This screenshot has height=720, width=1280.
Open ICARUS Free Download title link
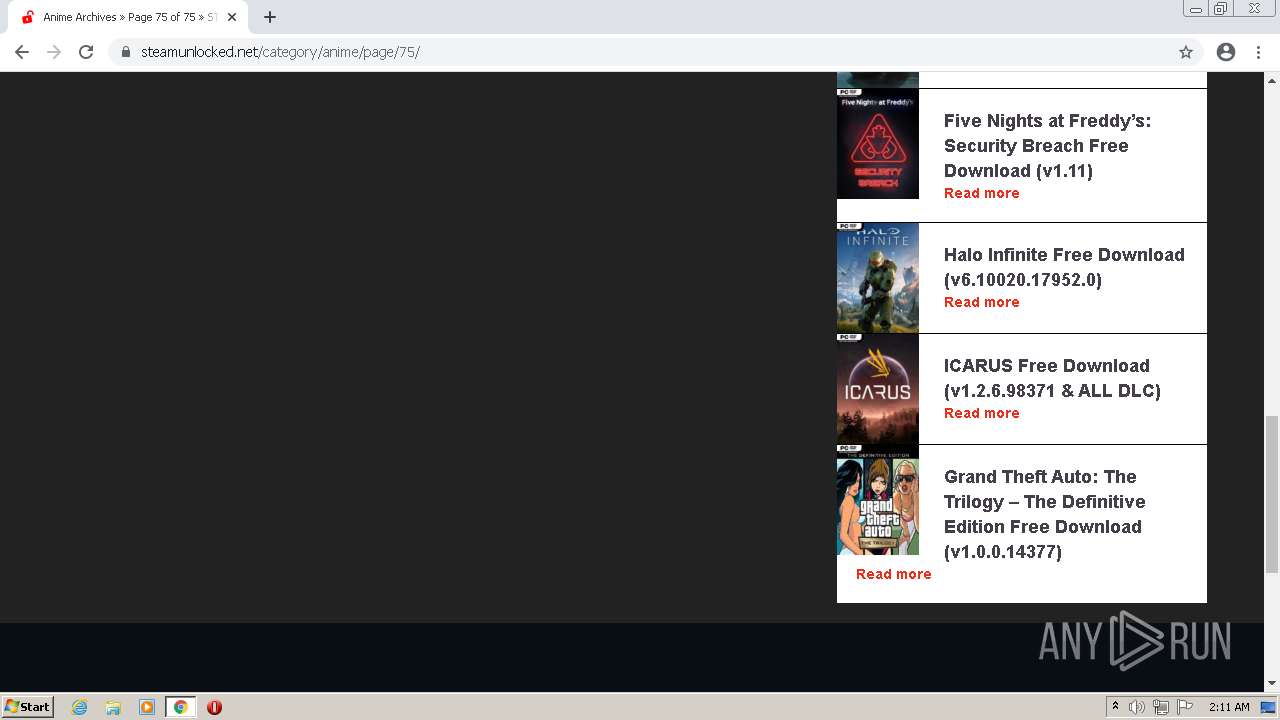[x=1052, y=378]
